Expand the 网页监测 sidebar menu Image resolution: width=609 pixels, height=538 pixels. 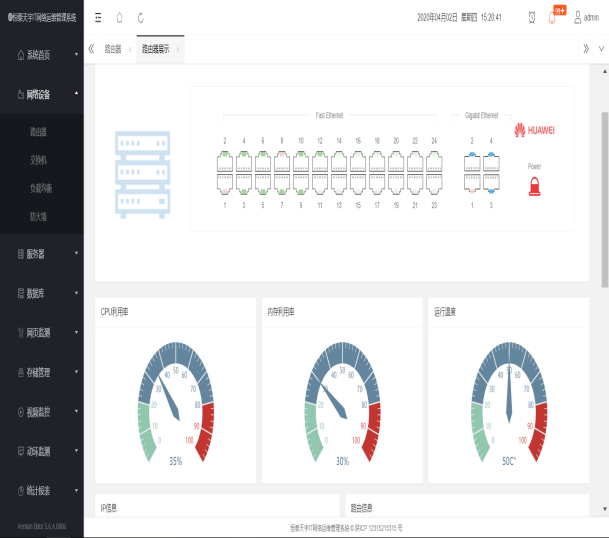(42, 333)
